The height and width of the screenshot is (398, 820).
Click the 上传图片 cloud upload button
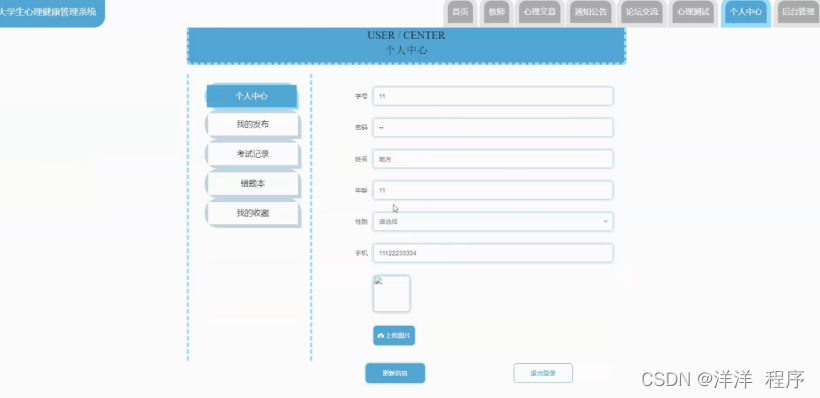pos(394,335)
